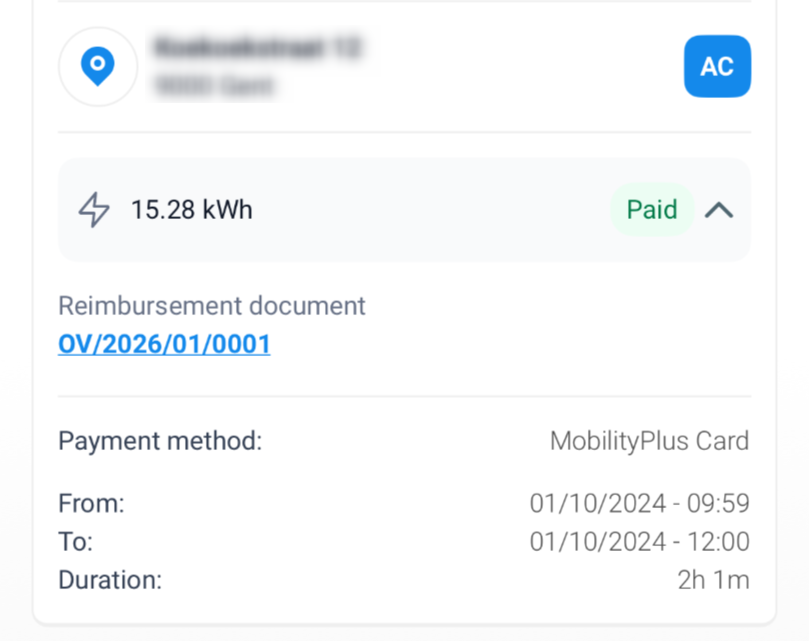Click the green Paid status badge
This screenshot has width=809, height=641.
pyautogui.click(x=652, y=210)
